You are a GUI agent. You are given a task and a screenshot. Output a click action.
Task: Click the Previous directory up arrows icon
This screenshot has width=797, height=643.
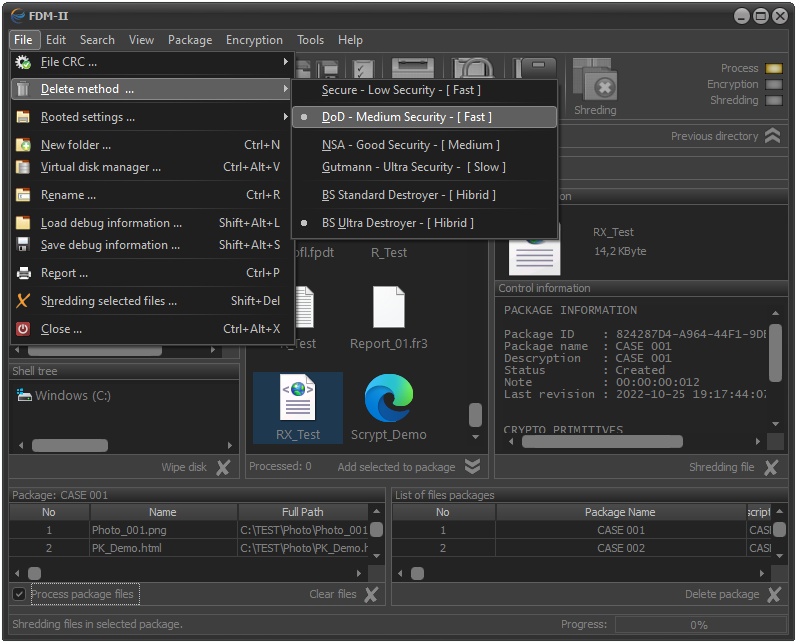pos(773,136)
